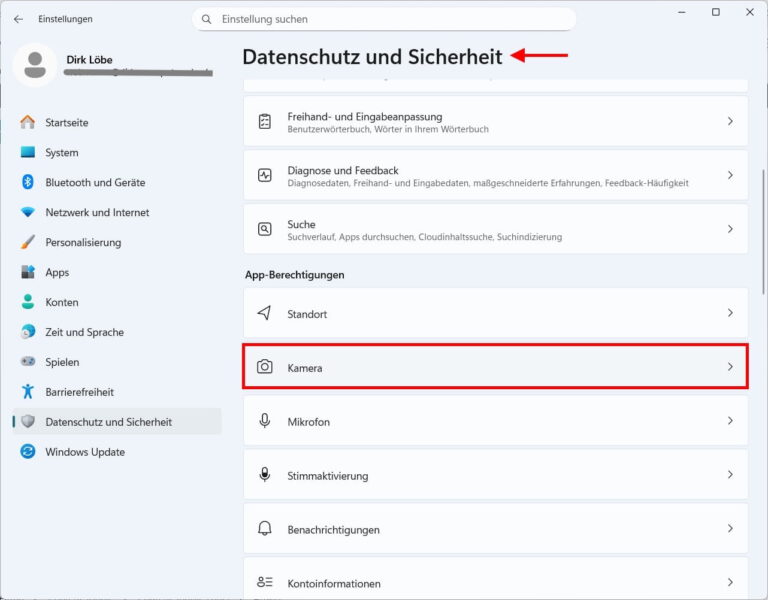Expand Diagnose und Feedback chevron
Image resolution: width=768 pixels, height=600 pixels.
730,175
